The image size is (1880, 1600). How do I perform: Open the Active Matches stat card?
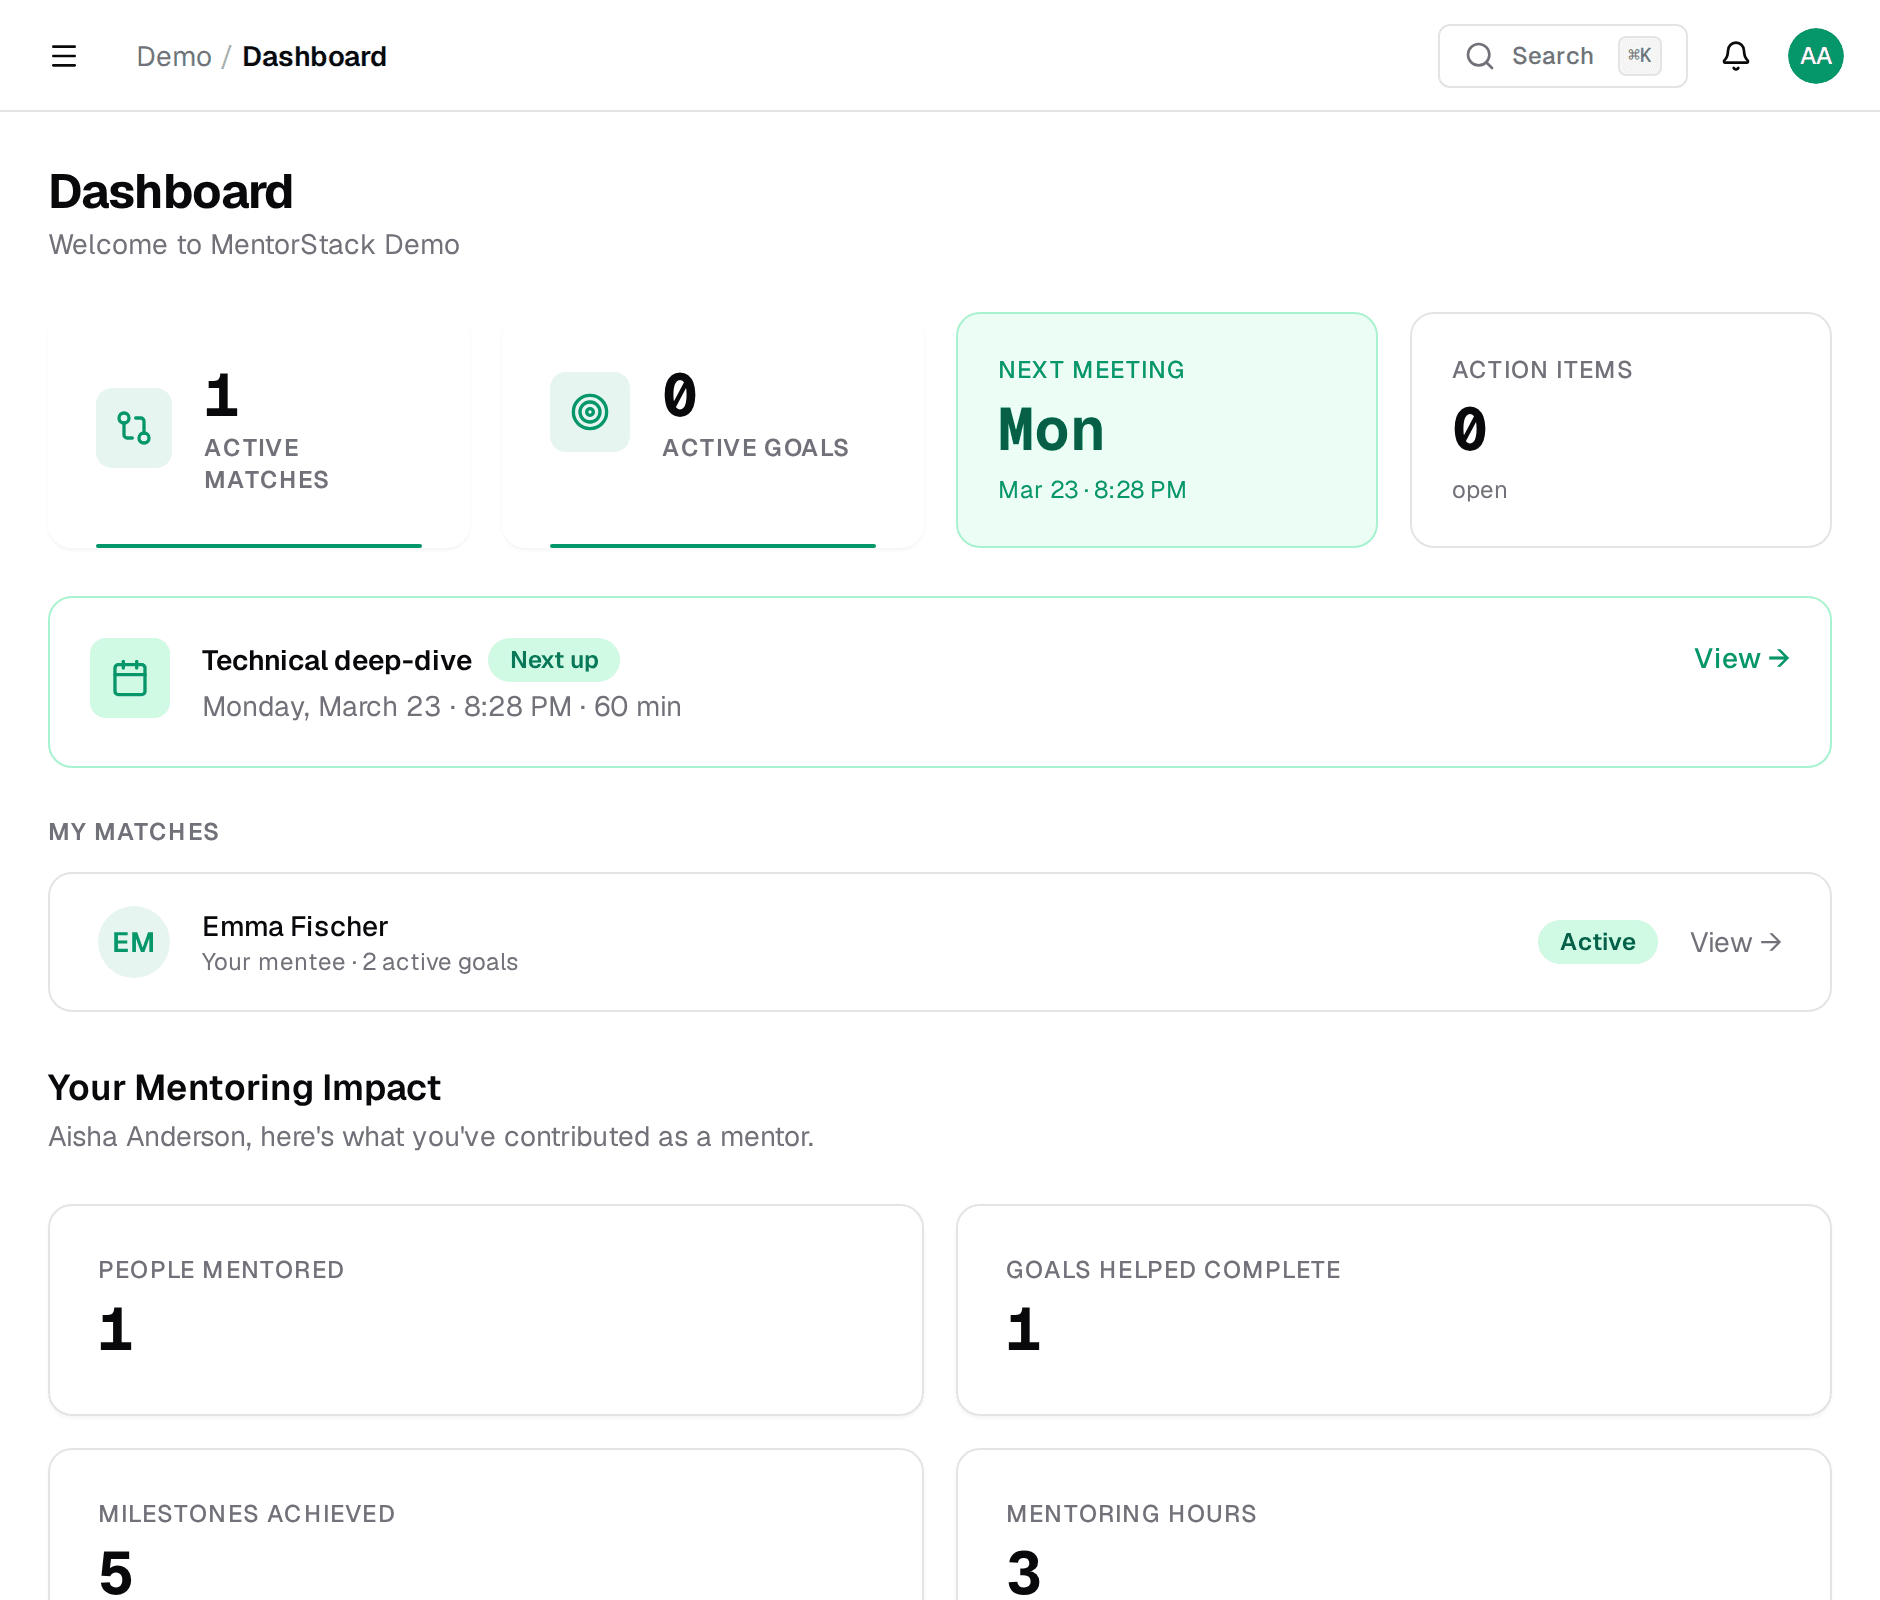pyautogui.click(x=259, y=430)
